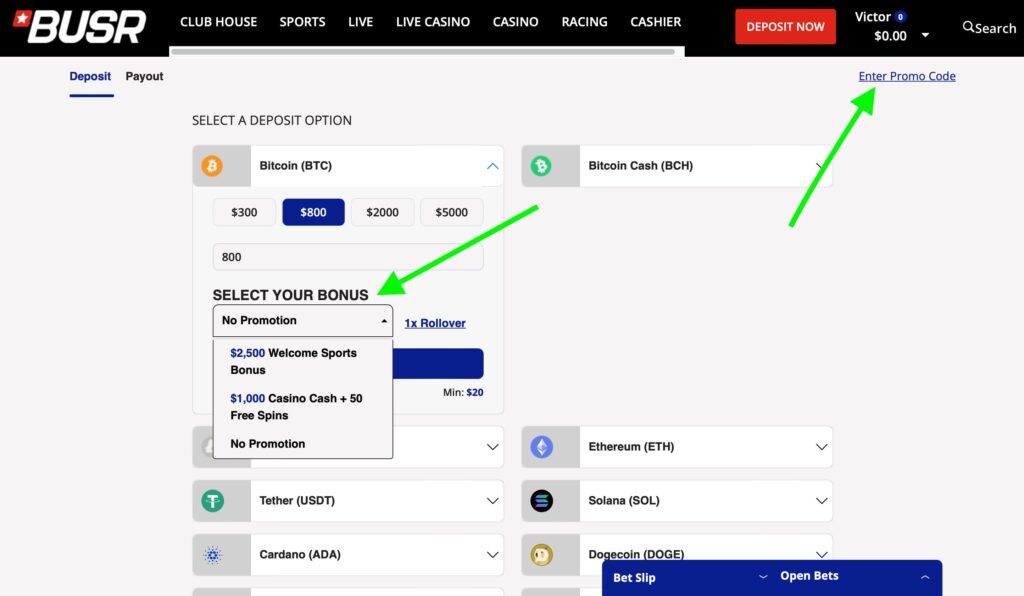Screen dimensions: 1024x596
Task: Click the Bitcoin Cash (BCH) label
Action: [x=641, y=166]
